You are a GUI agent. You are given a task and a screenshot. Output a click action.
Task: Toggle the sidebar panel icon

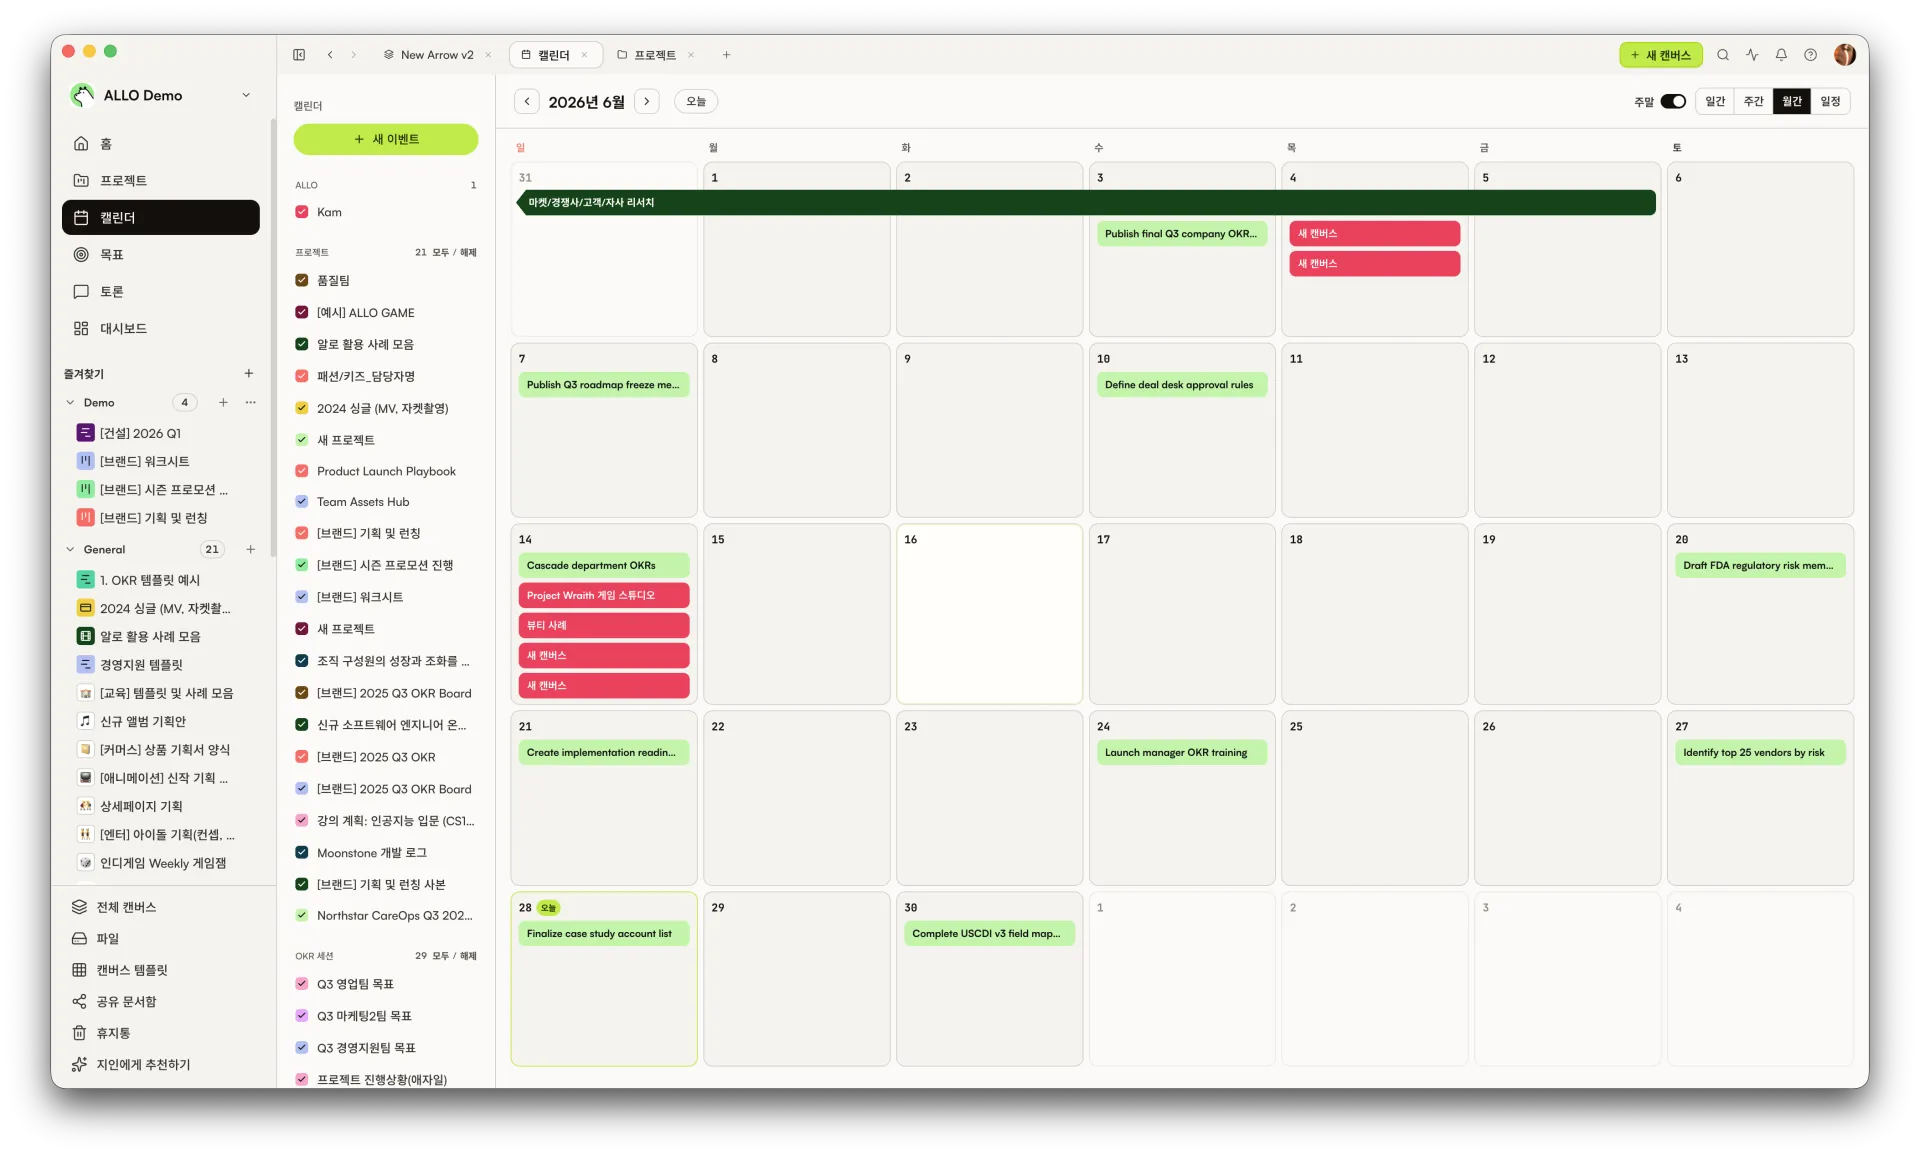(x=299, y=55)
